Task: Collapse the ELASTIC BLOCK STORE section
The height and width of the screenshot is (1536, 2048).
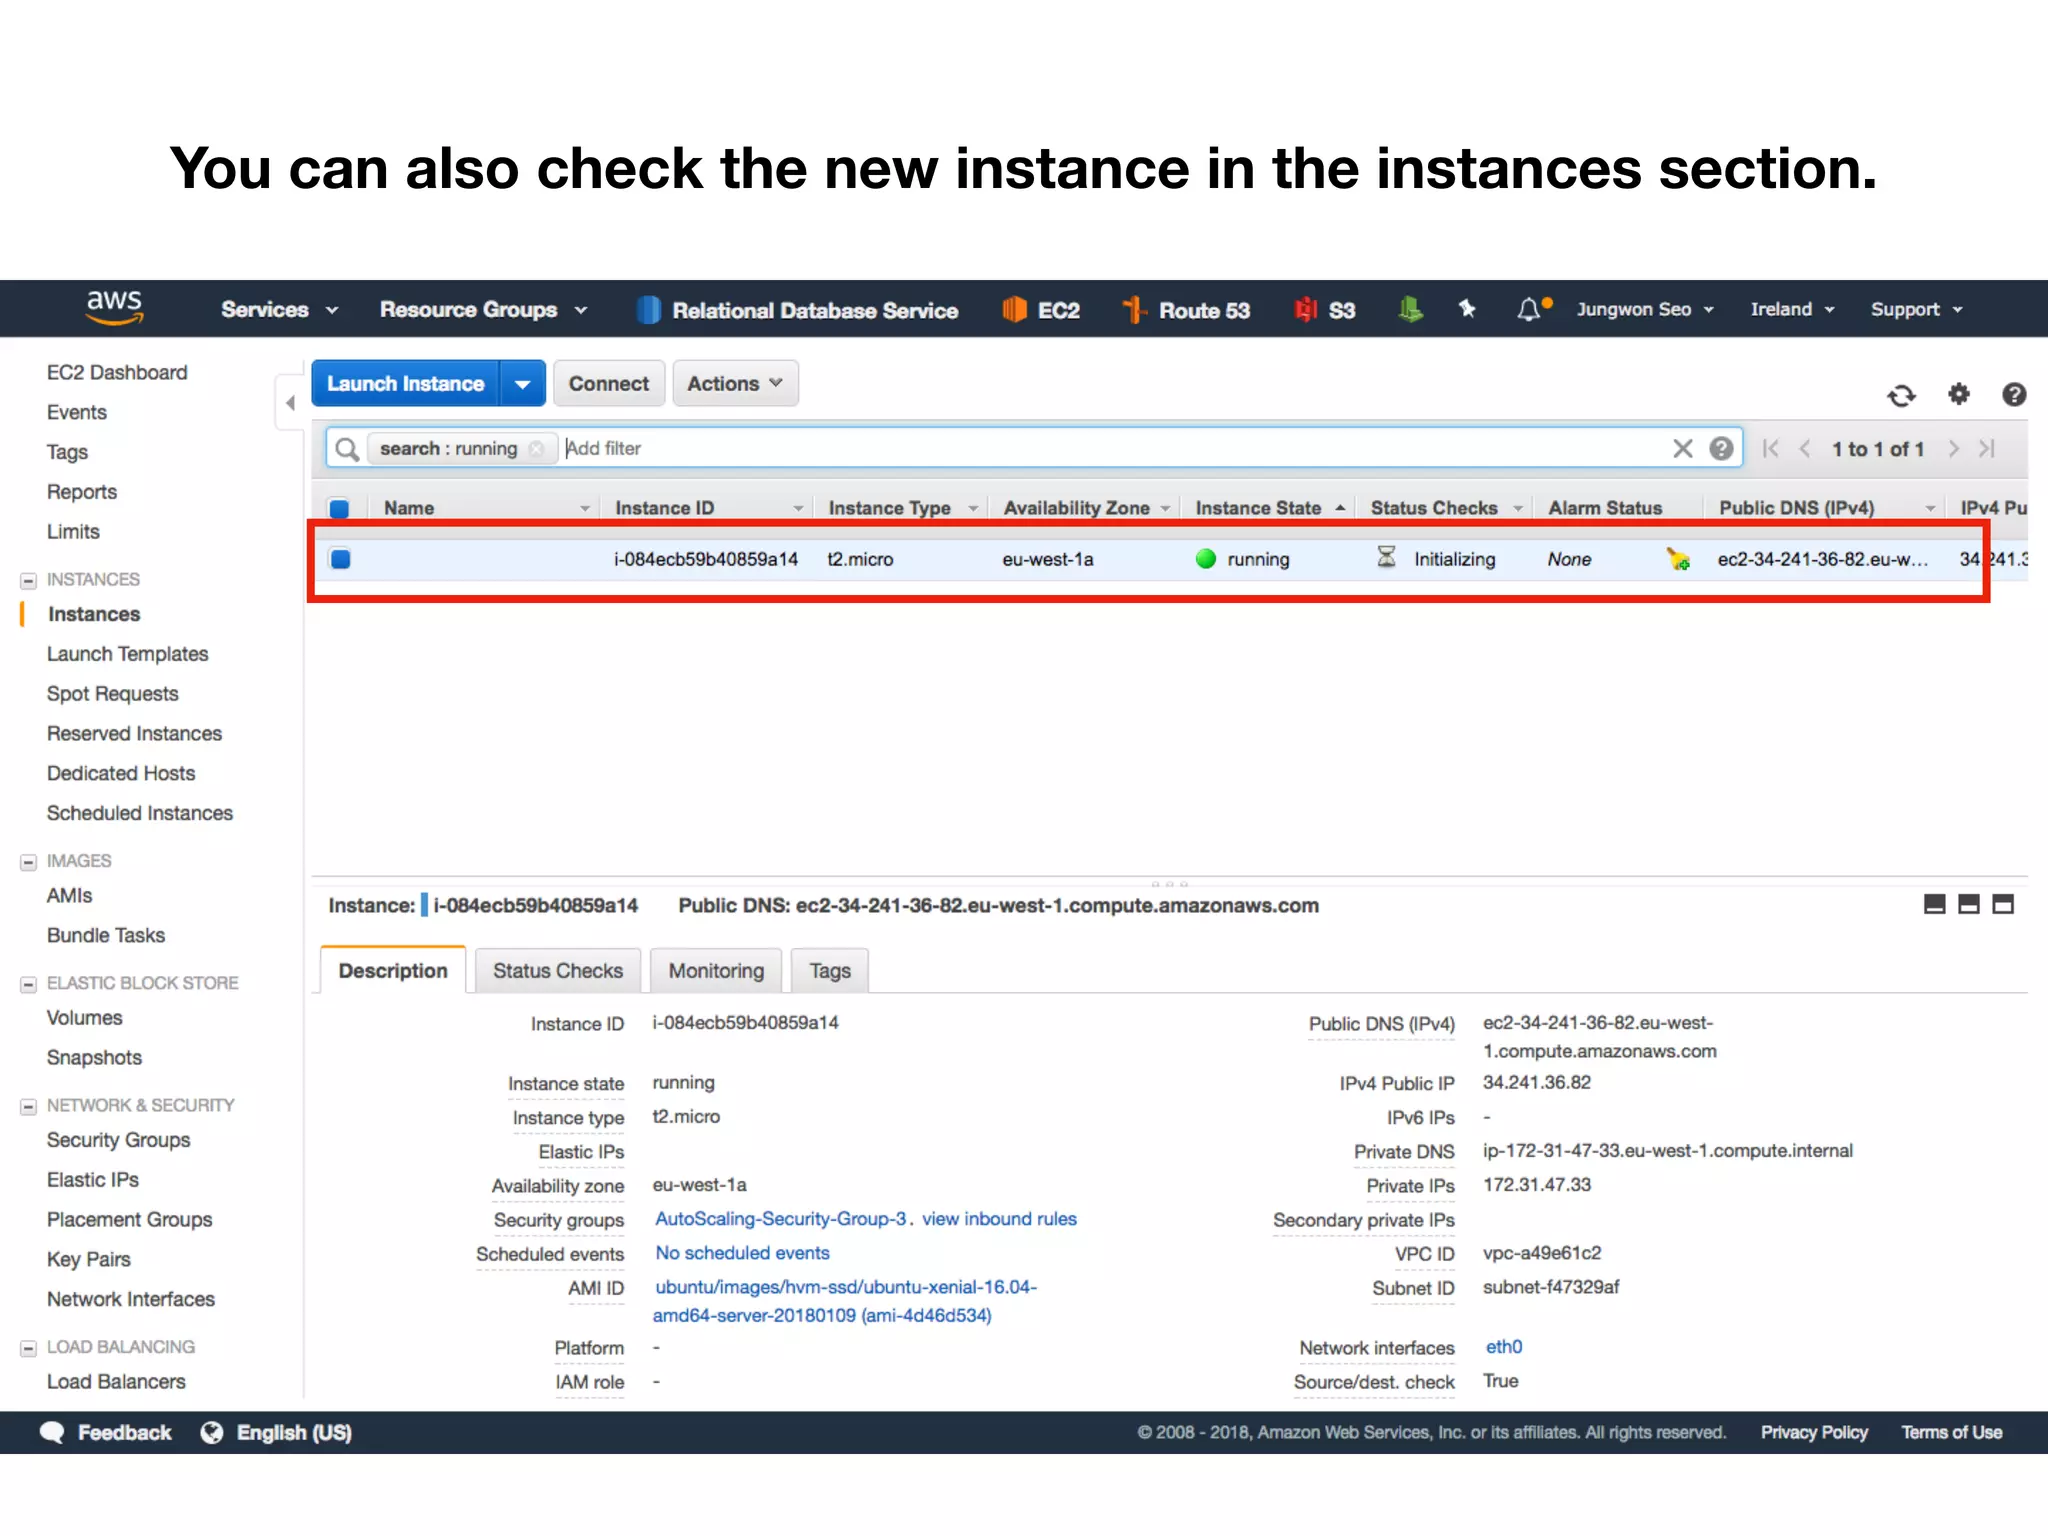Action: 29,984
